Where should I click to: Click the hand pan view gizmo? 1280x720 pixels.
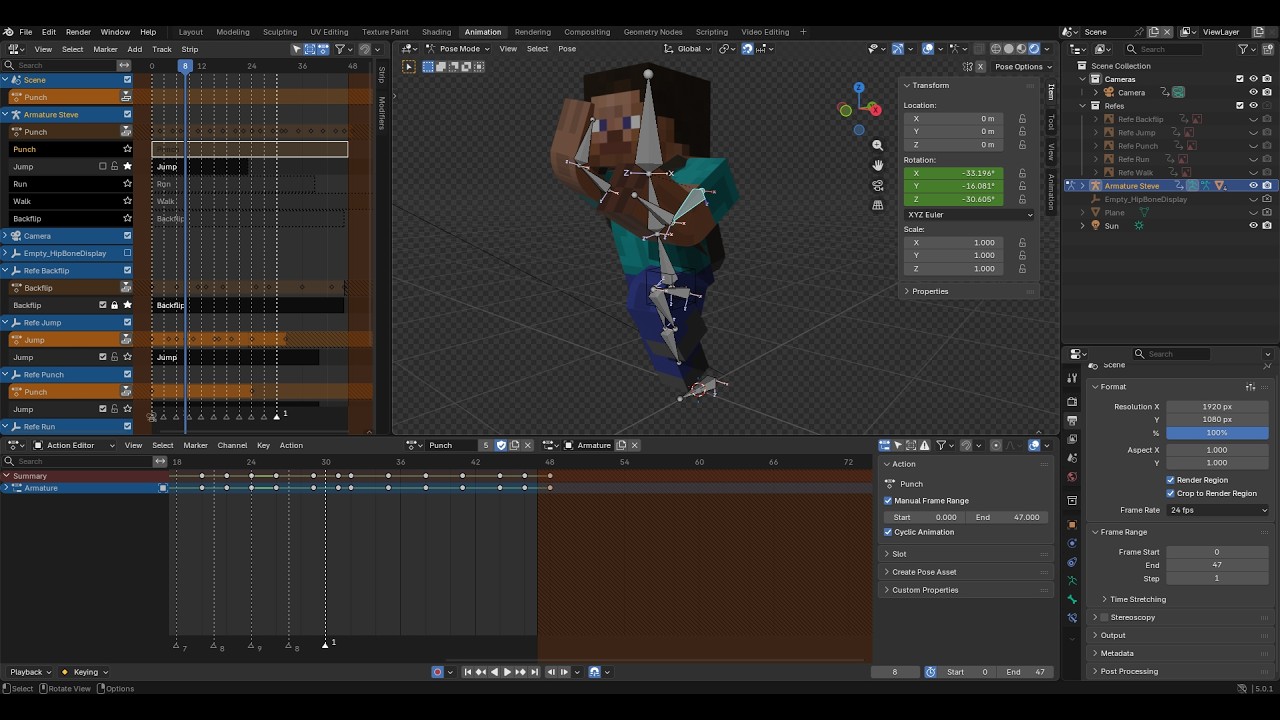877,165
